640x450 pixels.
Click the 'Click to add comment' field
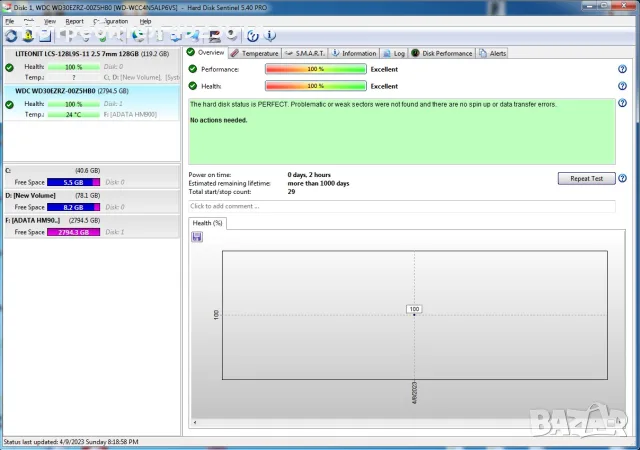(x=402, y=206)
